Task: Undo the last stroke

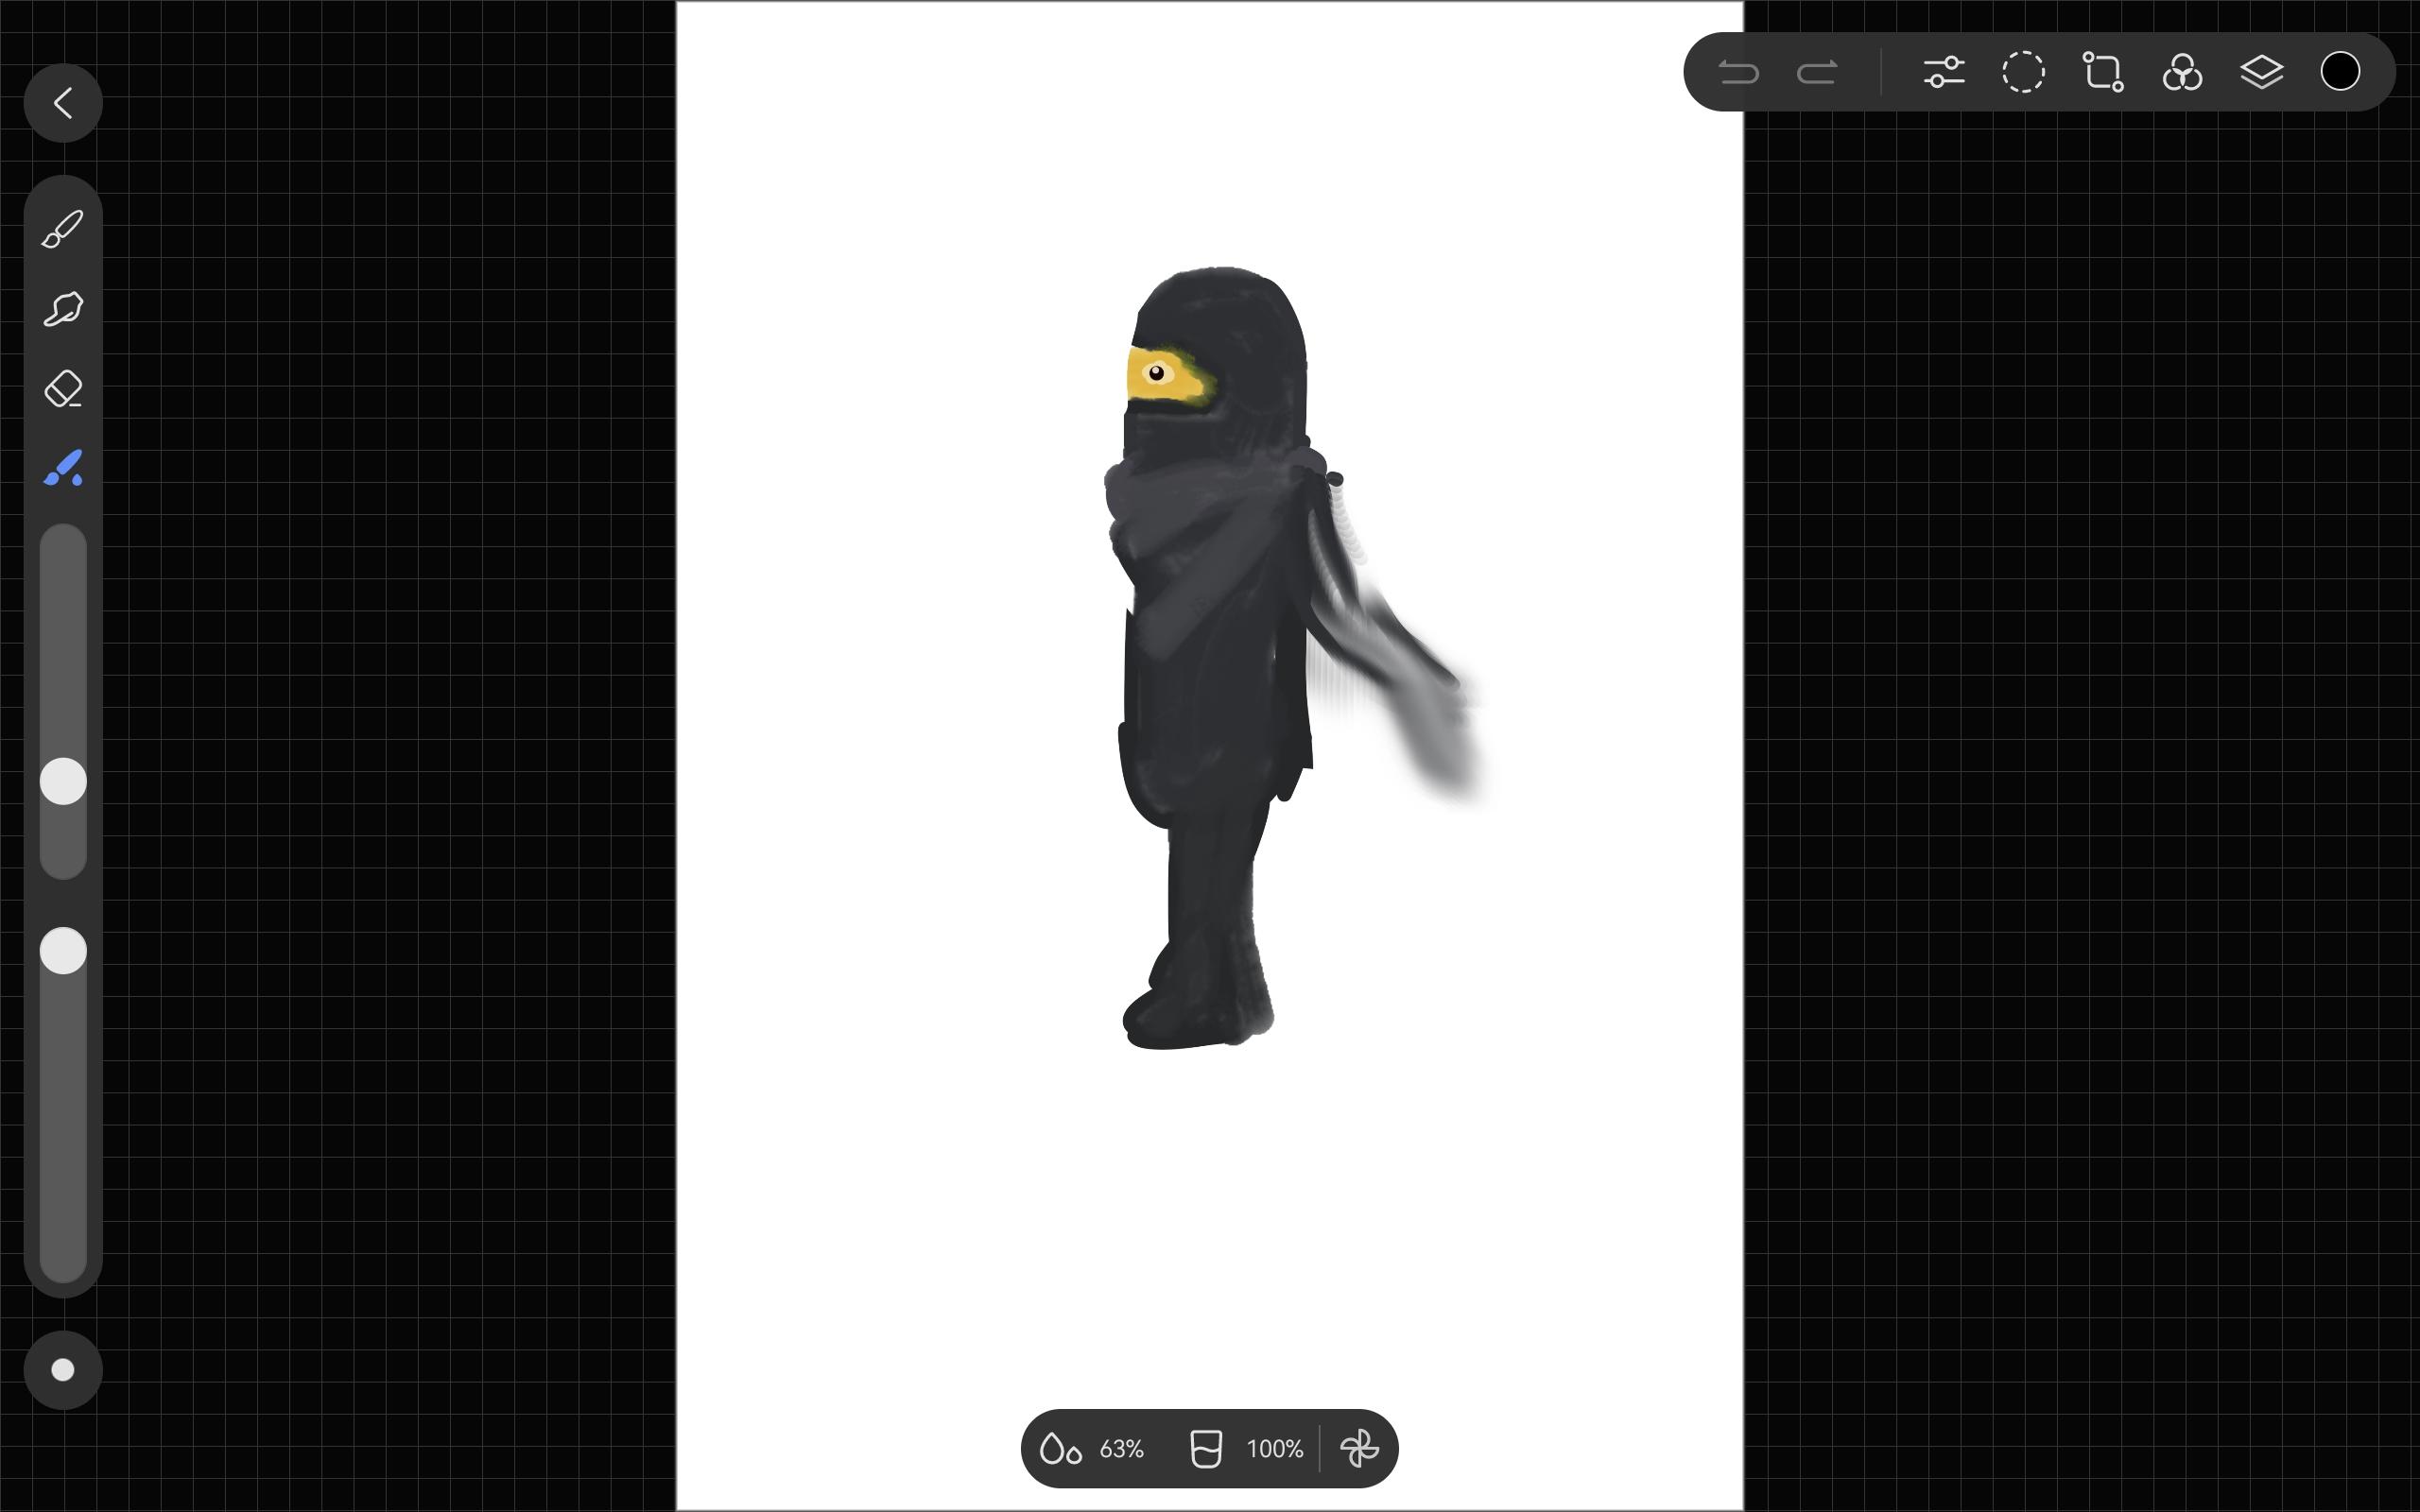Action: click(x=1738, y=72)
